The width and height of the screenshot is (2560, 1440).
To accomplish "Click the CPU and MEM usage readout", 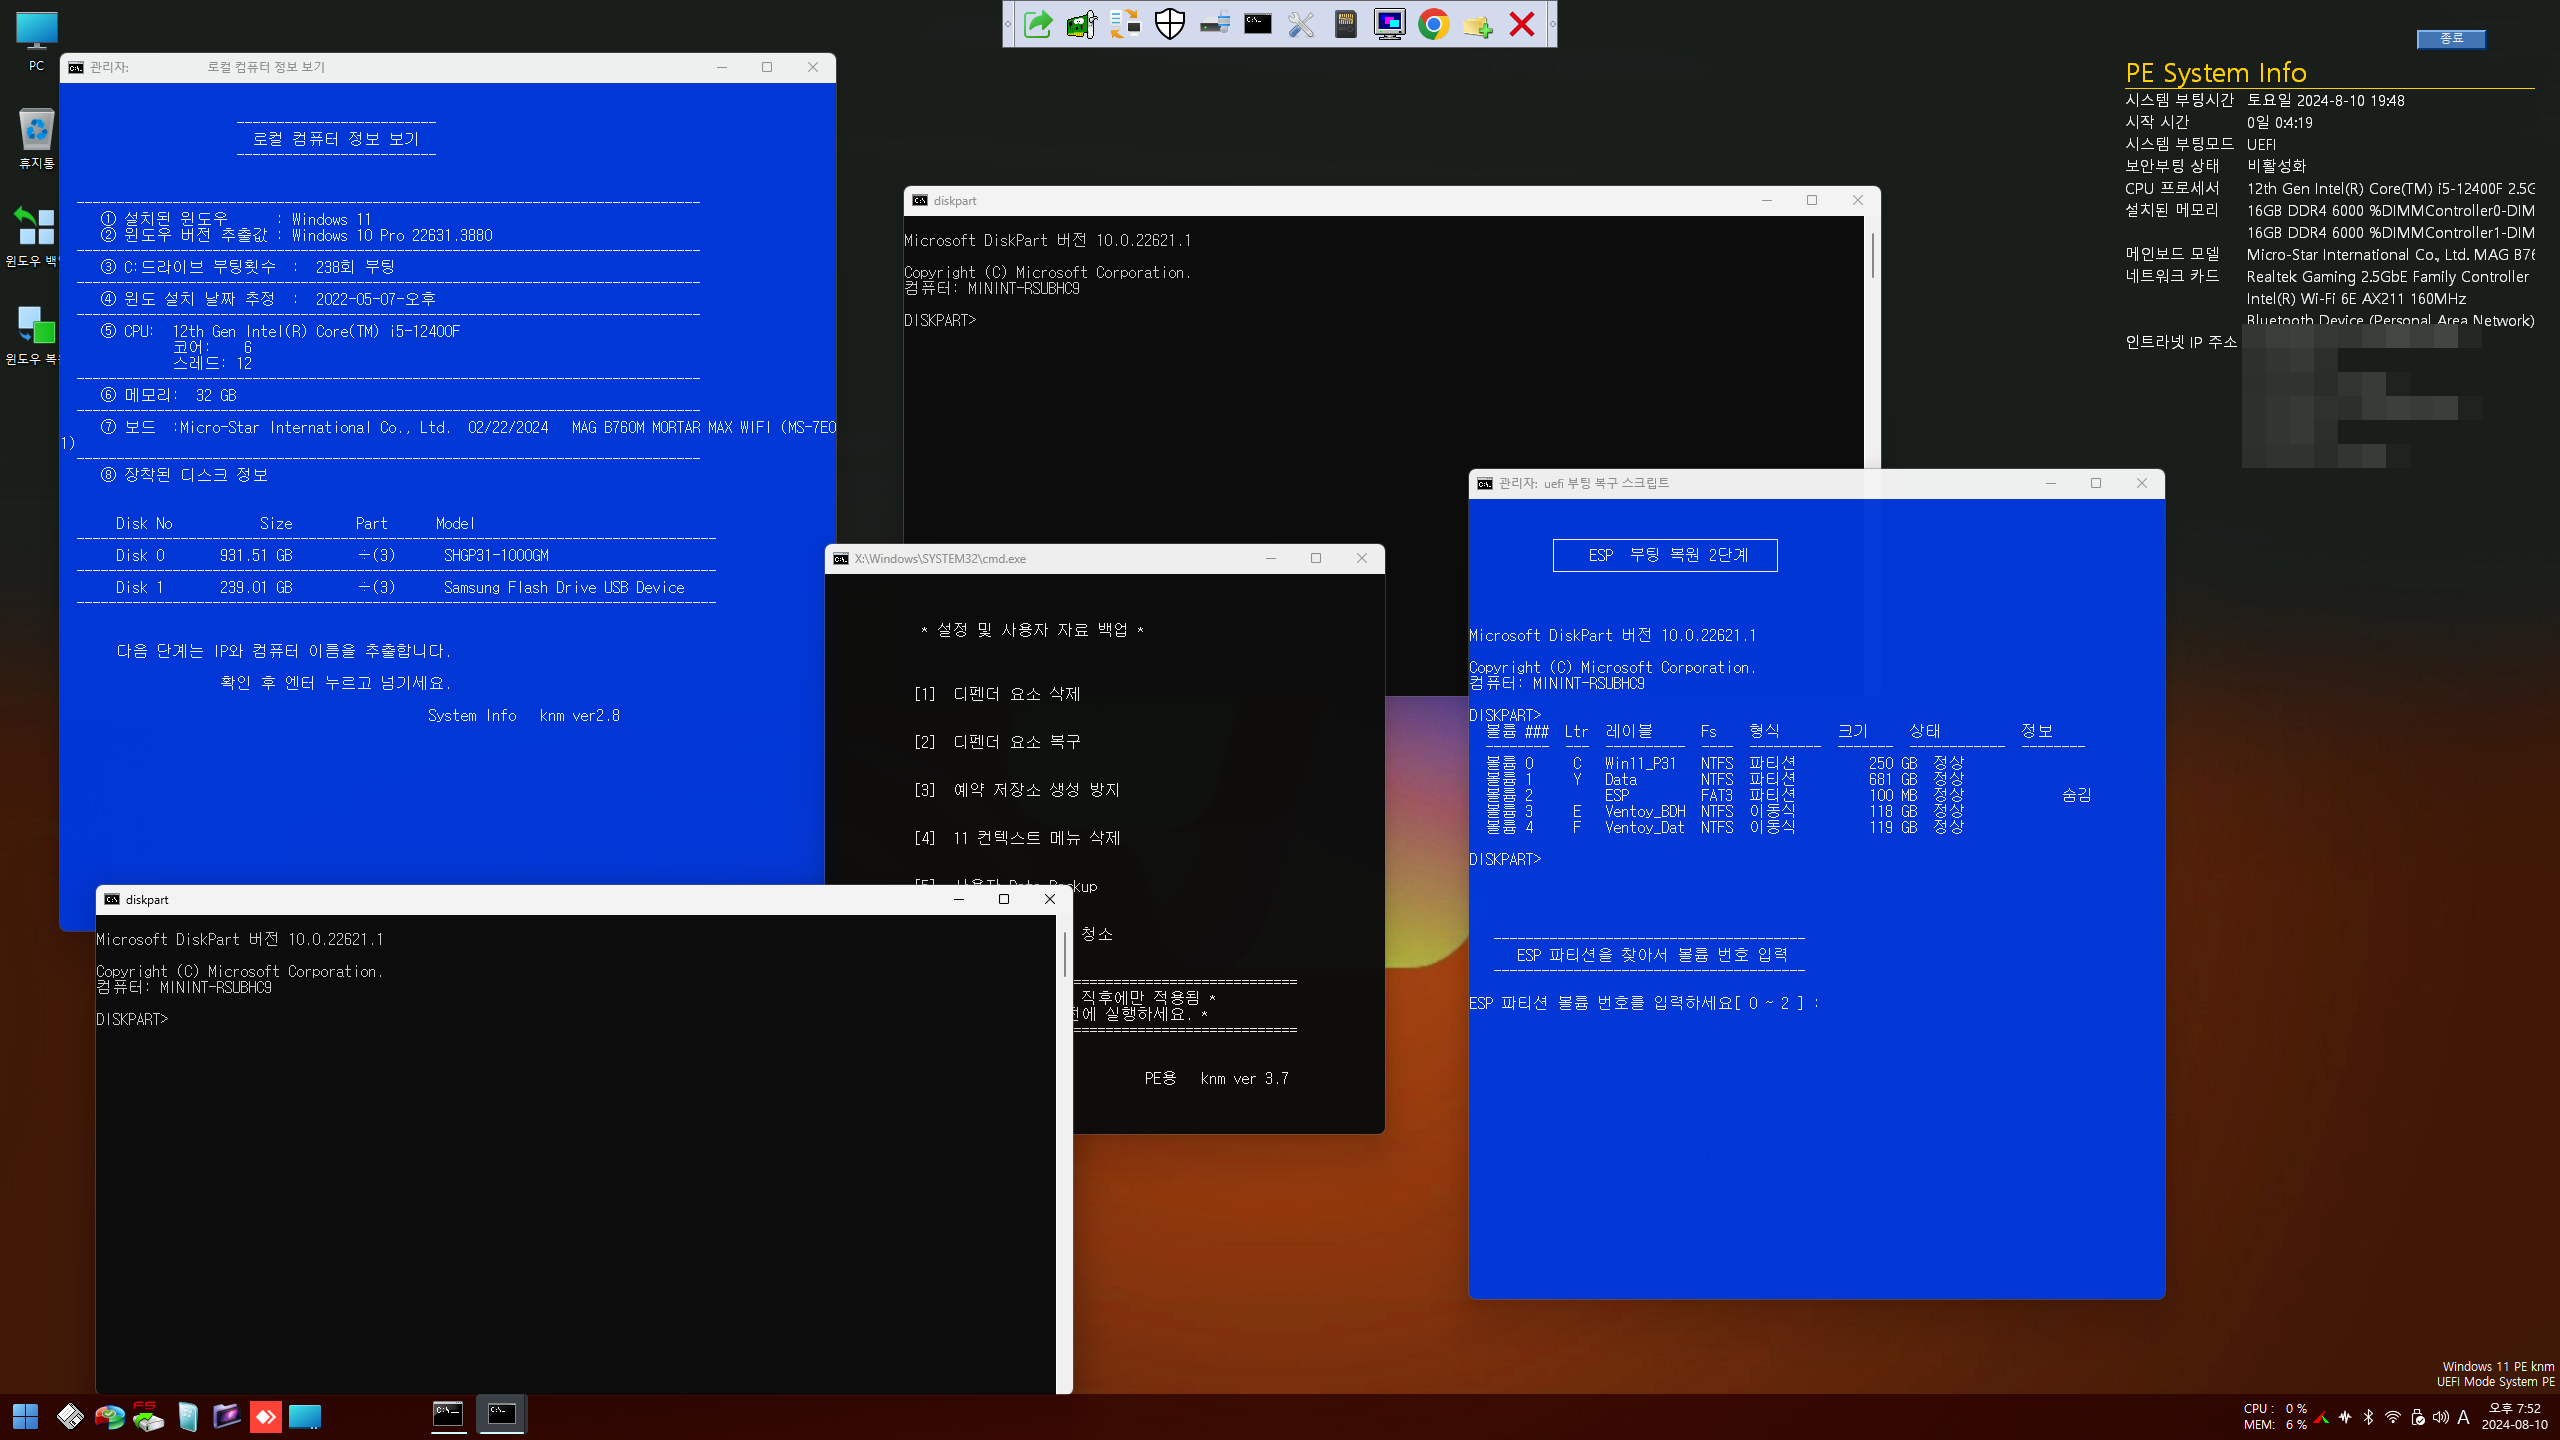I will 2275,1417.
